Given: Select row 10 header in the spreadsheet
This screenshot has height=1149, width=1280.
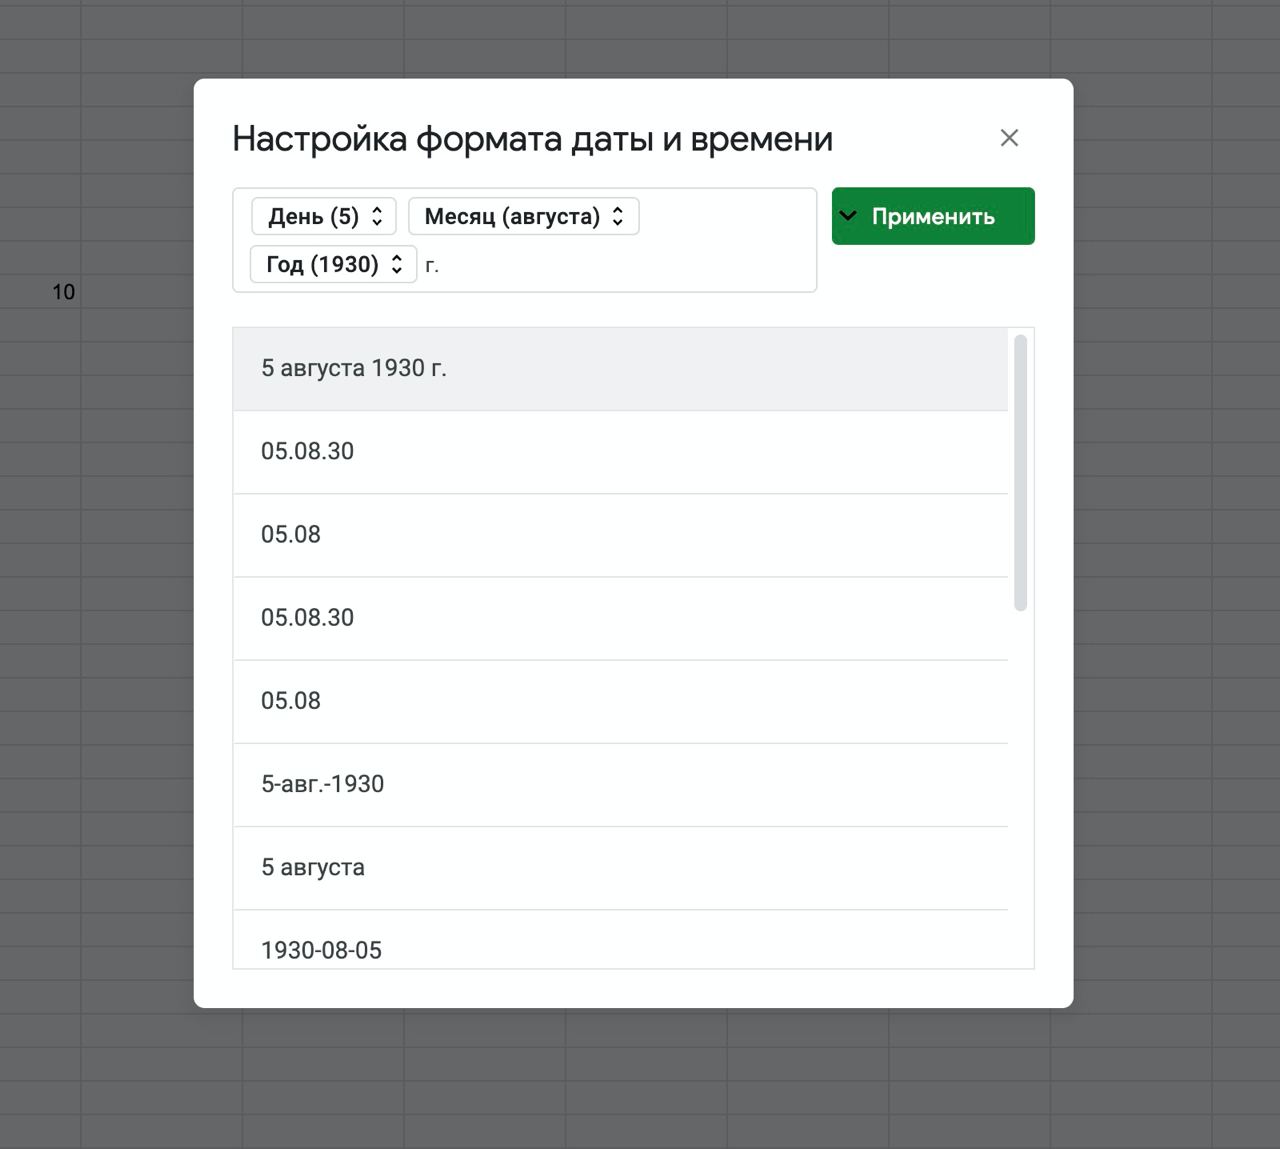Looking at the screenshot, I should (x=64, y=292).
